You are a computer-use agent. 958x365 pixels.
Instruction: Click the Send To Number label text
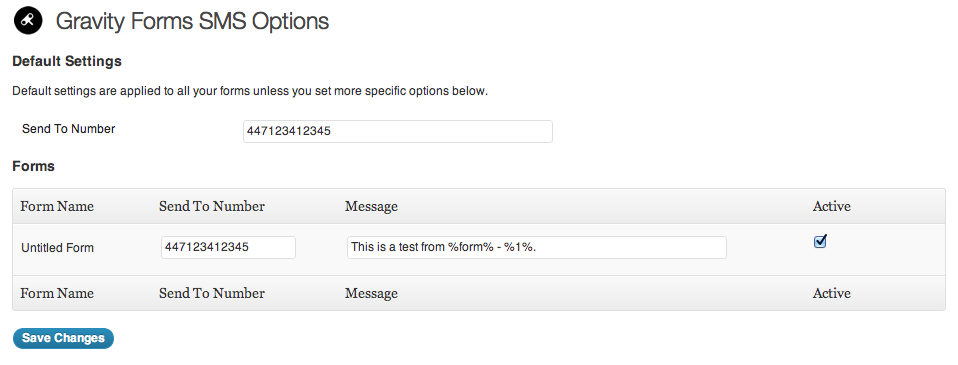68,128
